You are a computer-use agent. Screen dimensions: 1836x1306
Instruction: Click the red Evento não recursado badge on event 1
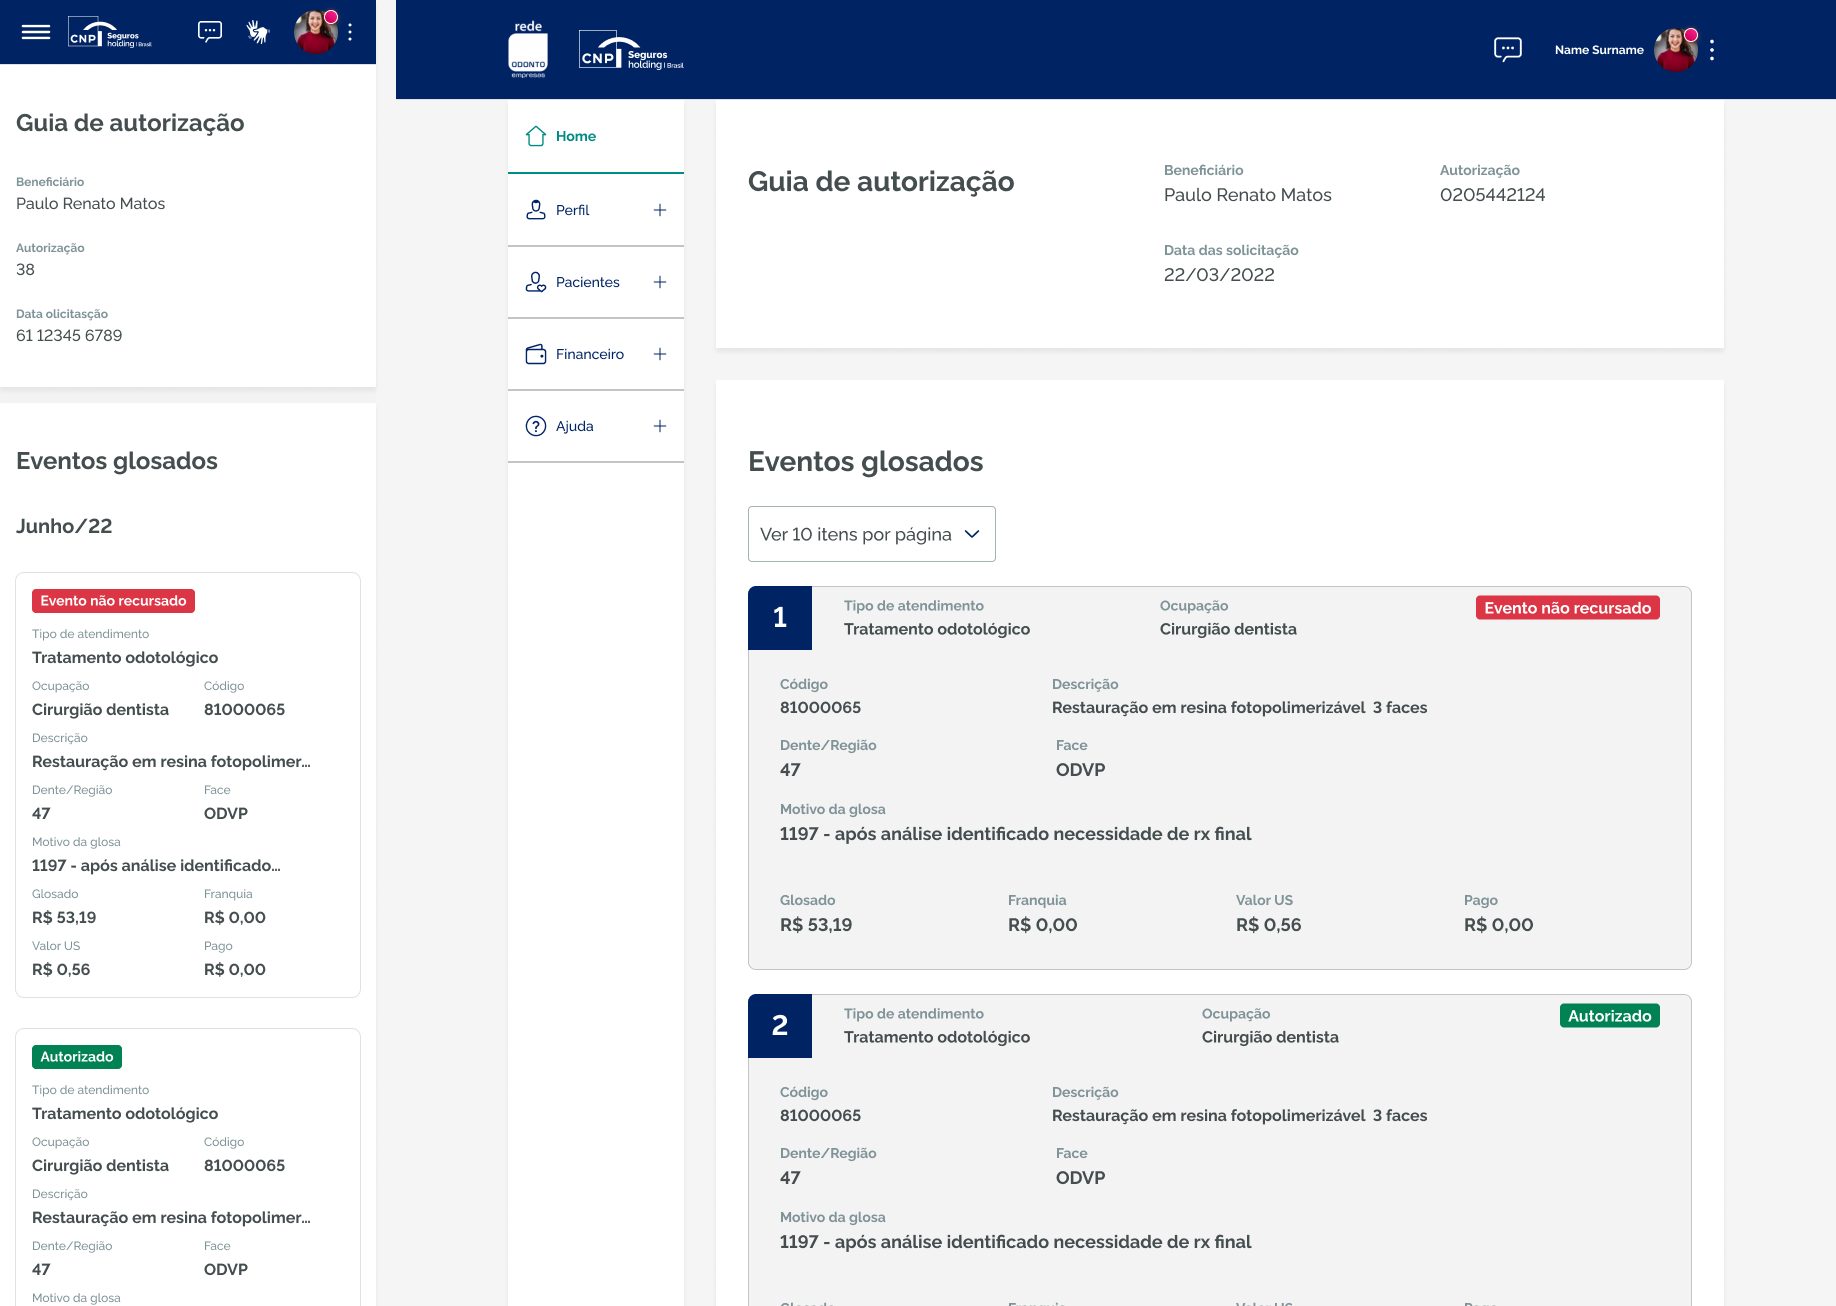coord(1567,608)
